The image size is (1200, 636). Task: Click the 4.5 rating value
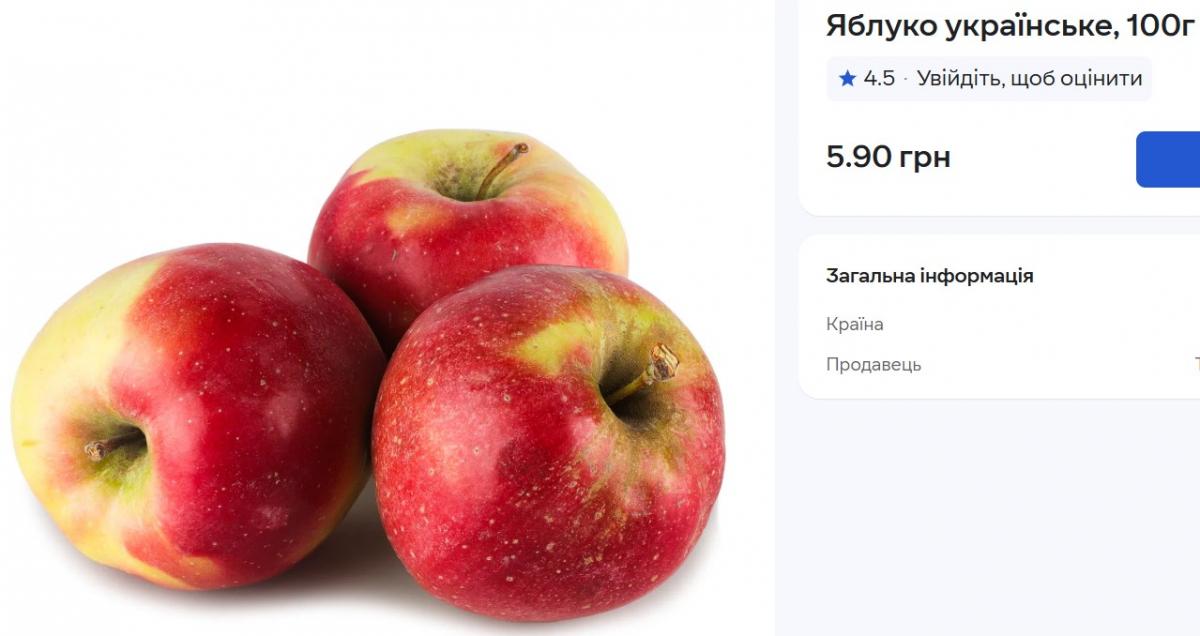[x=879, y=79]
